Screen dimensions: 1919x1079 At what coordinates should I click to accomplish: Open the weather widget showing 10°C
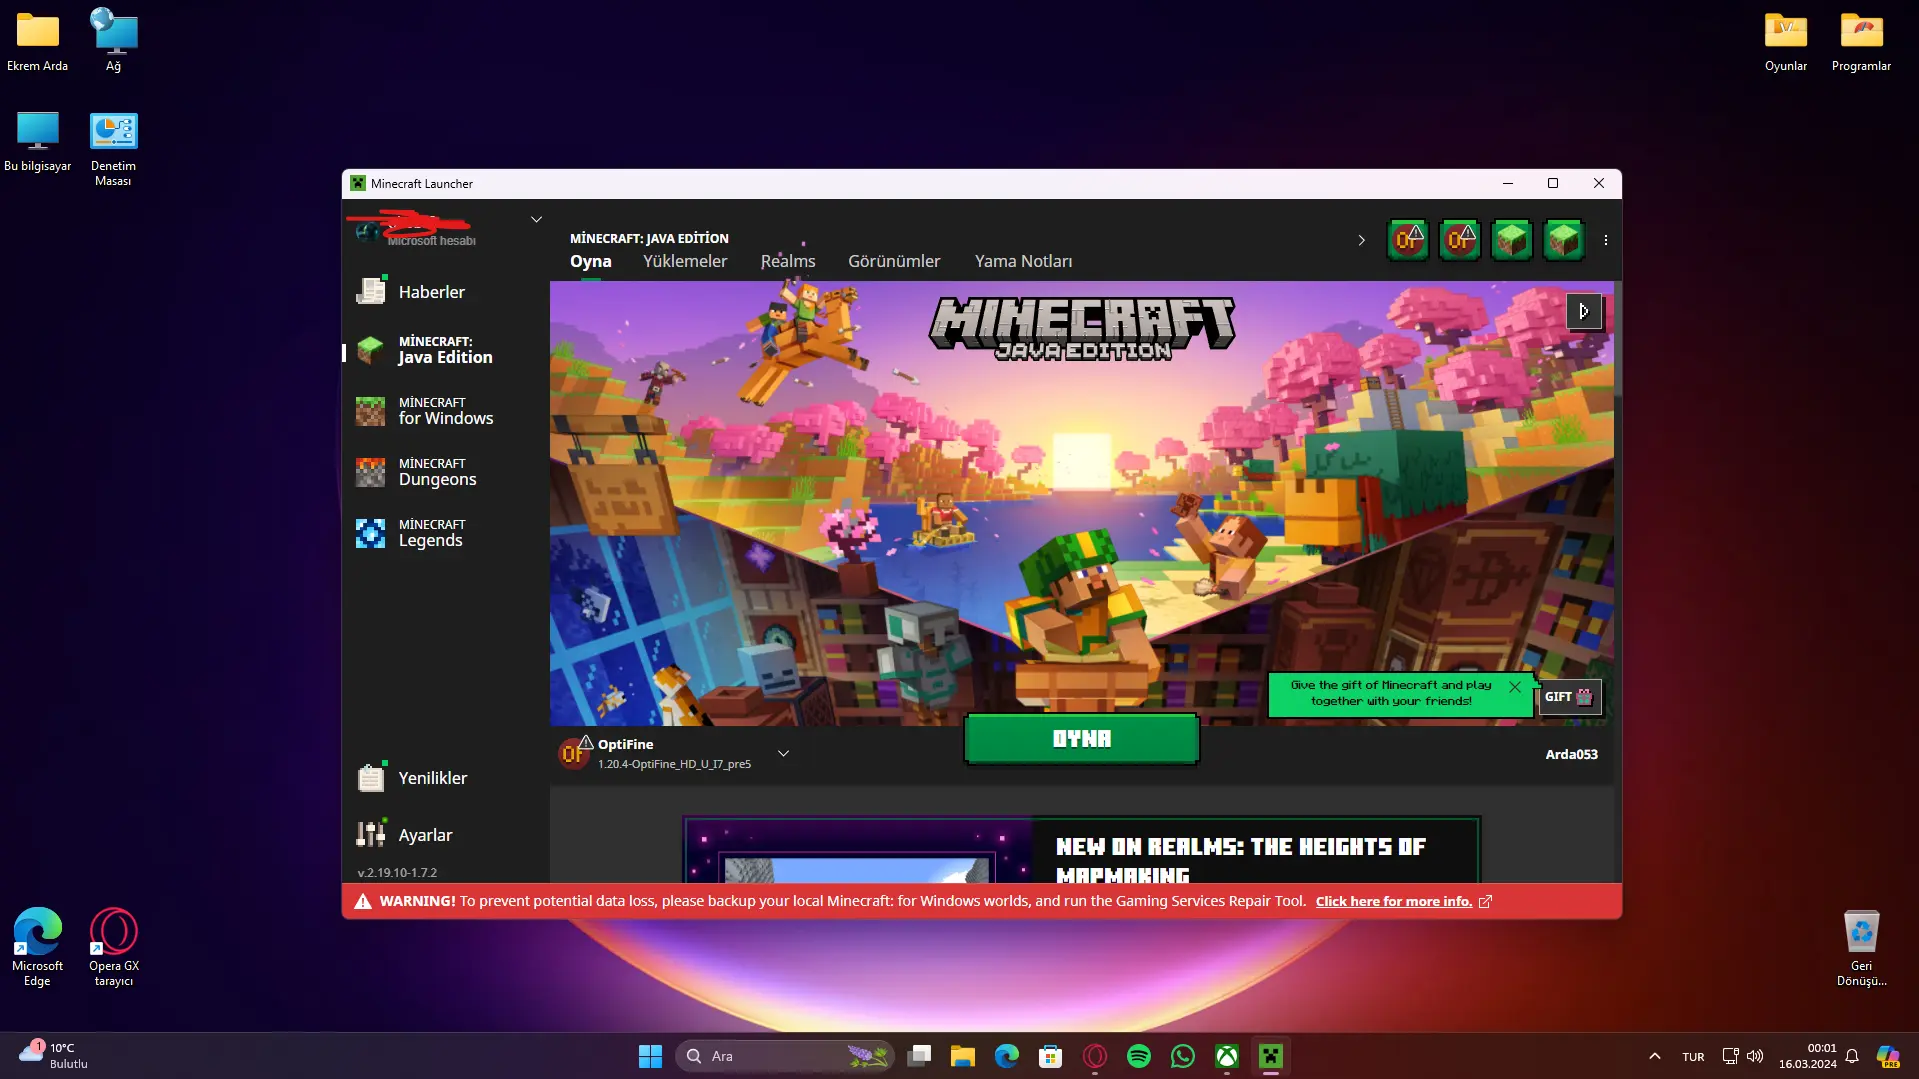[54, 1056]
